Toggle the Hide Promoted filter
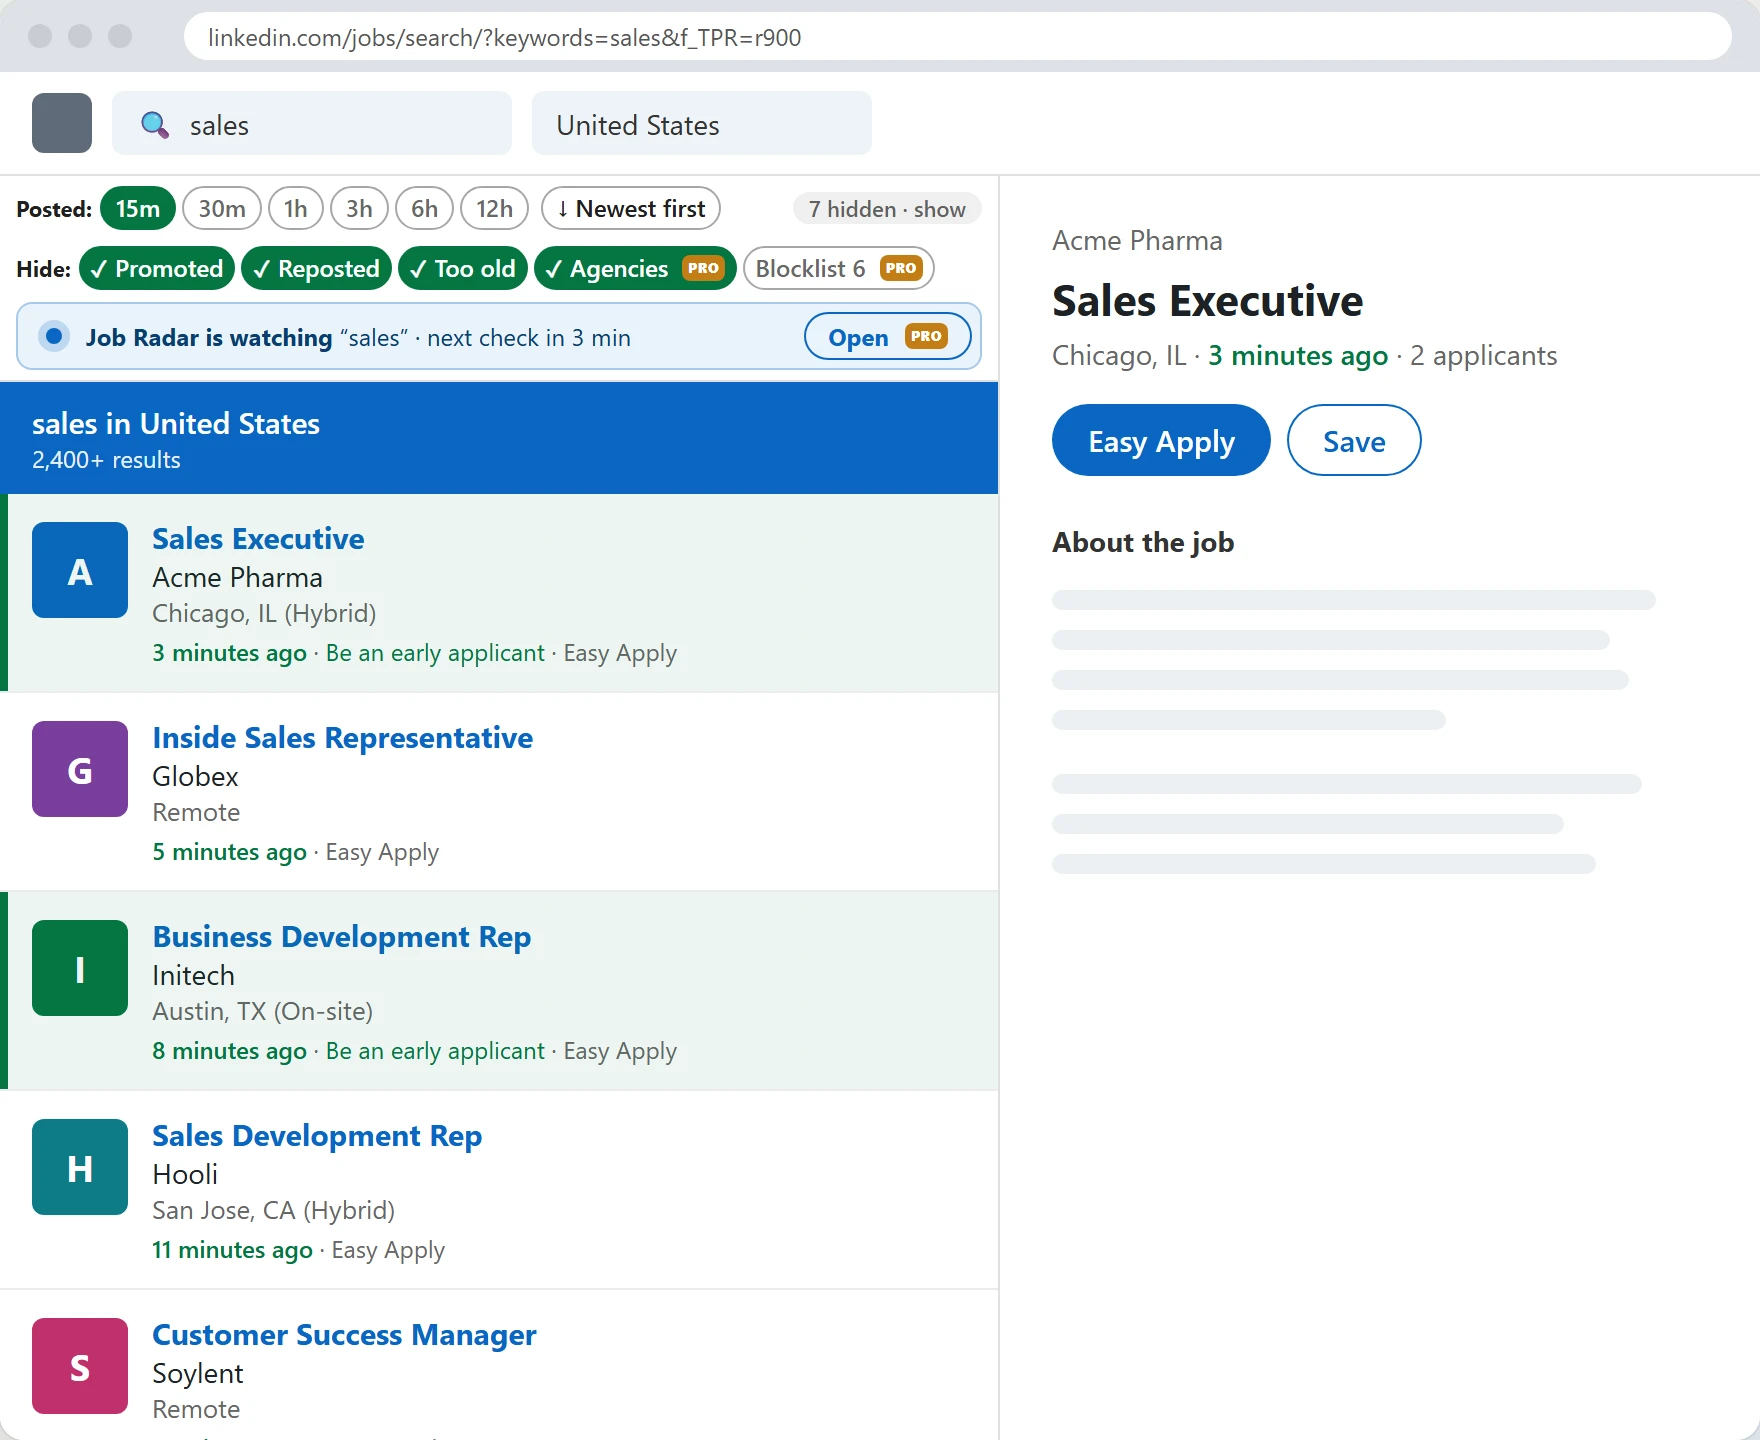This screenshot has height=1440, width=1760. point(157,268)
